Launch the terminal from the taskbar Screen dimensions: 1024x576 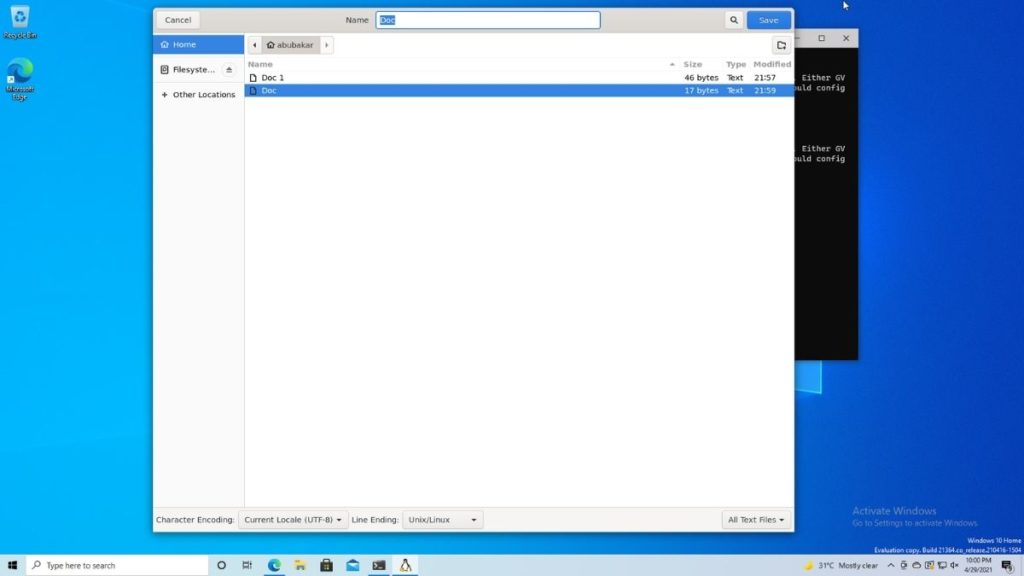379,565
